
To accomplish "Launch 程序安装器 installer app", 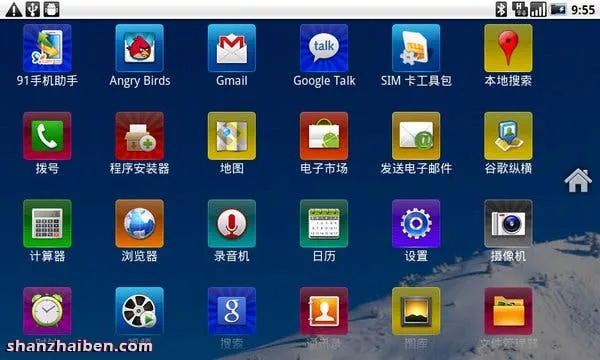I will [140, 136].
